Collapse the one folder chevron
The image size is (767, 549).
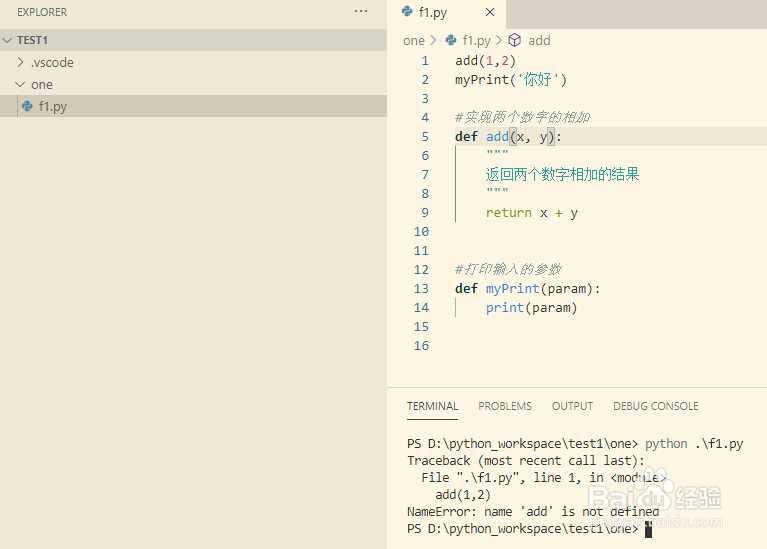[20, 84]
